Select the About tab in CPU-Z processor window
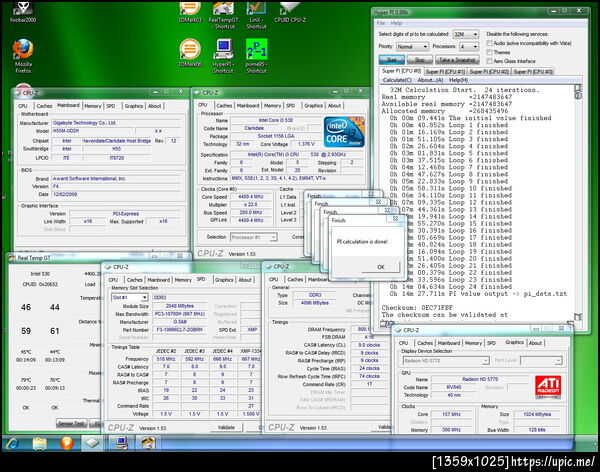The width and height of the screenshot is (600, 472). (334, 105)
